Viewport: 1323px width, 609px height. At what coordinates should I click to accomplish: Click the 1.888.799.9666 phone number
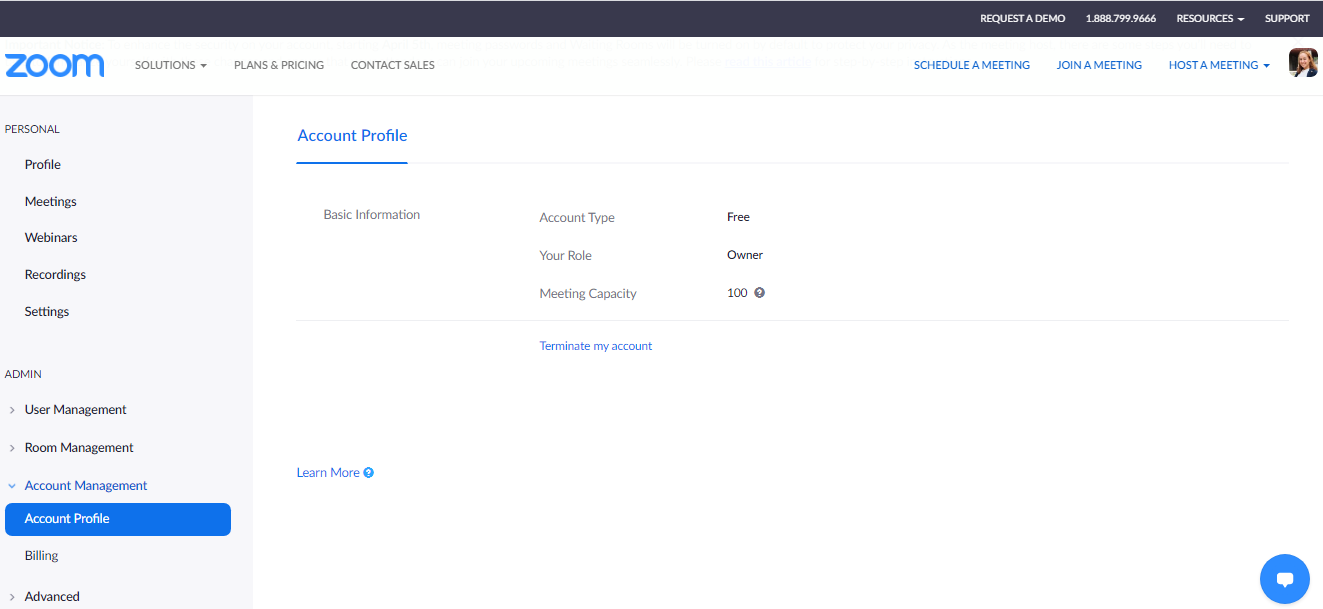[1121, 18]
